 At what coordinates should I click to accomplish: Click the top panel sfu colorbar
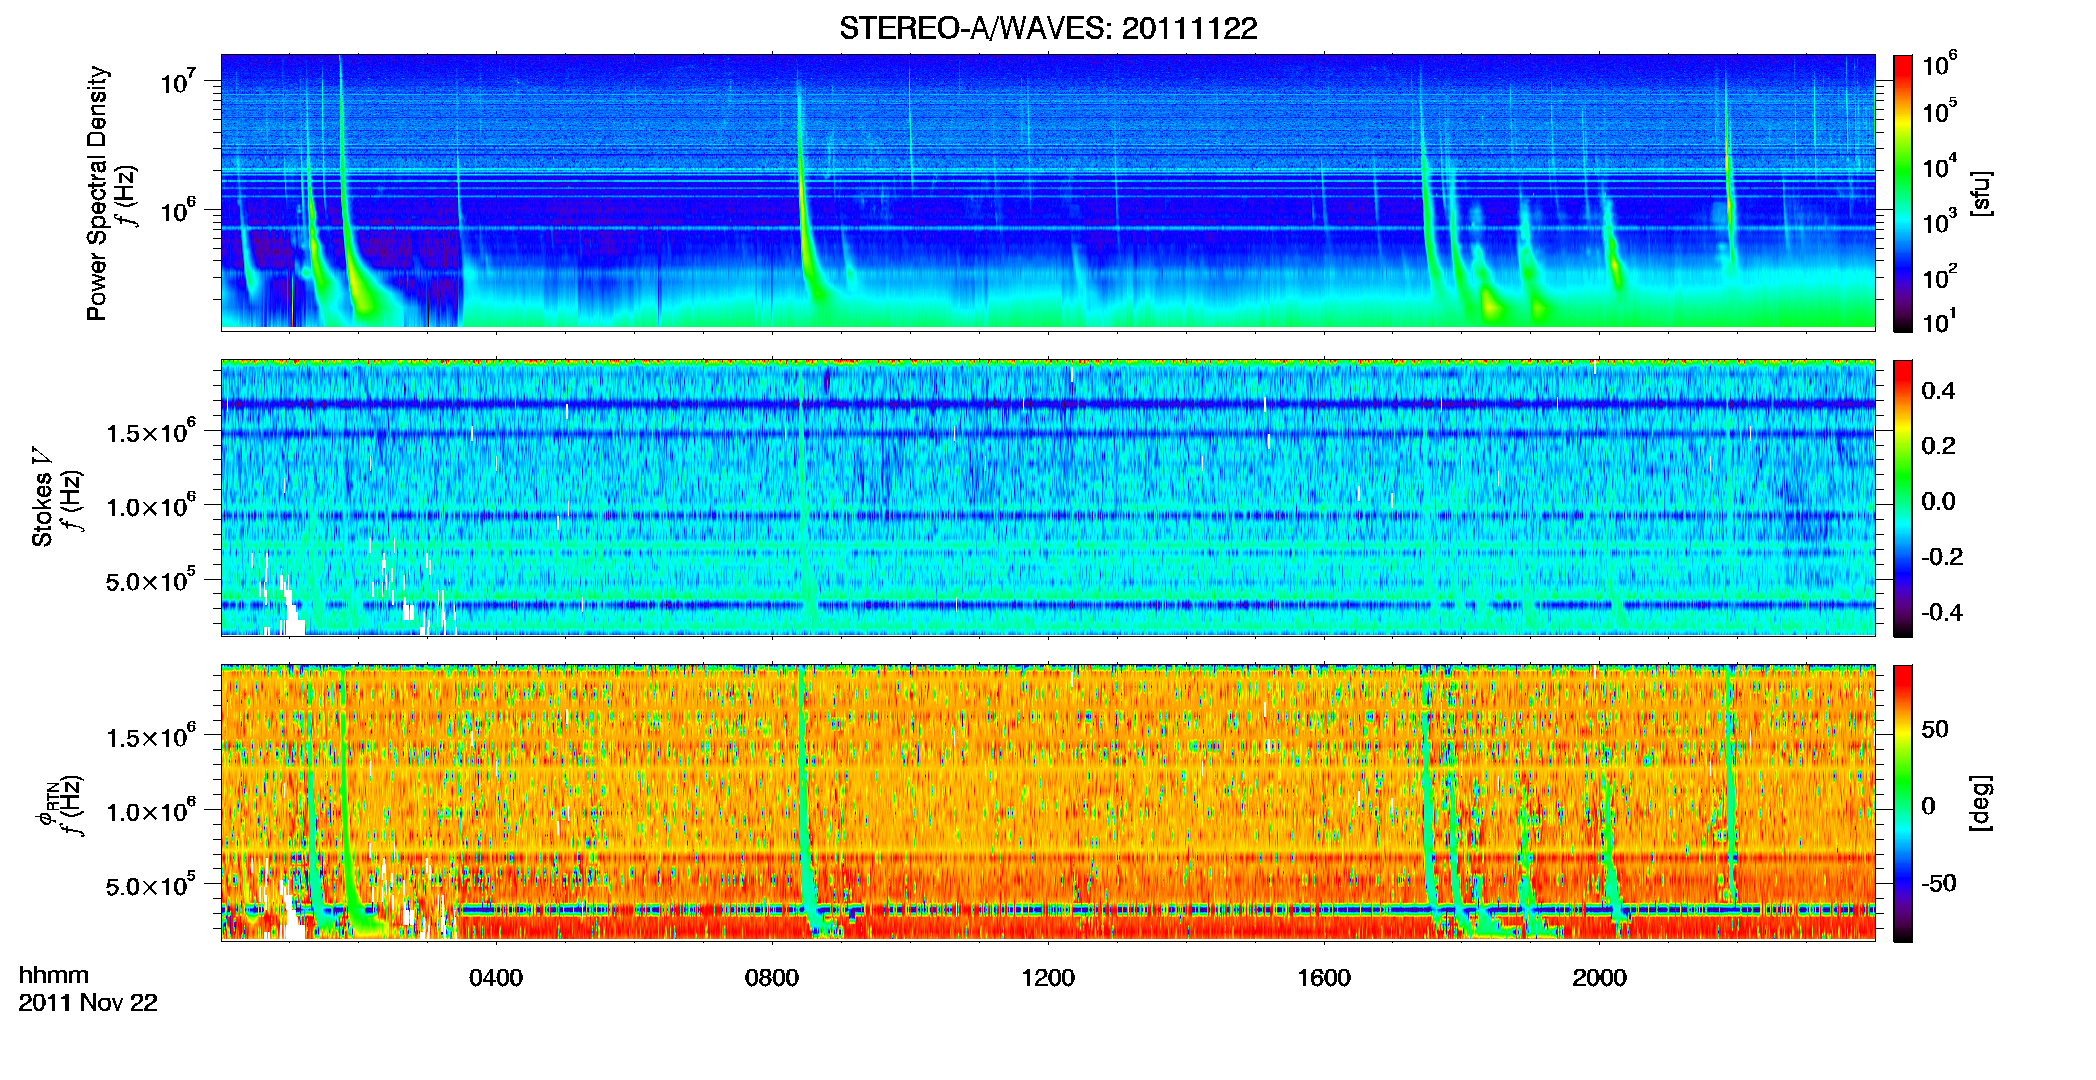[1903, 193]
